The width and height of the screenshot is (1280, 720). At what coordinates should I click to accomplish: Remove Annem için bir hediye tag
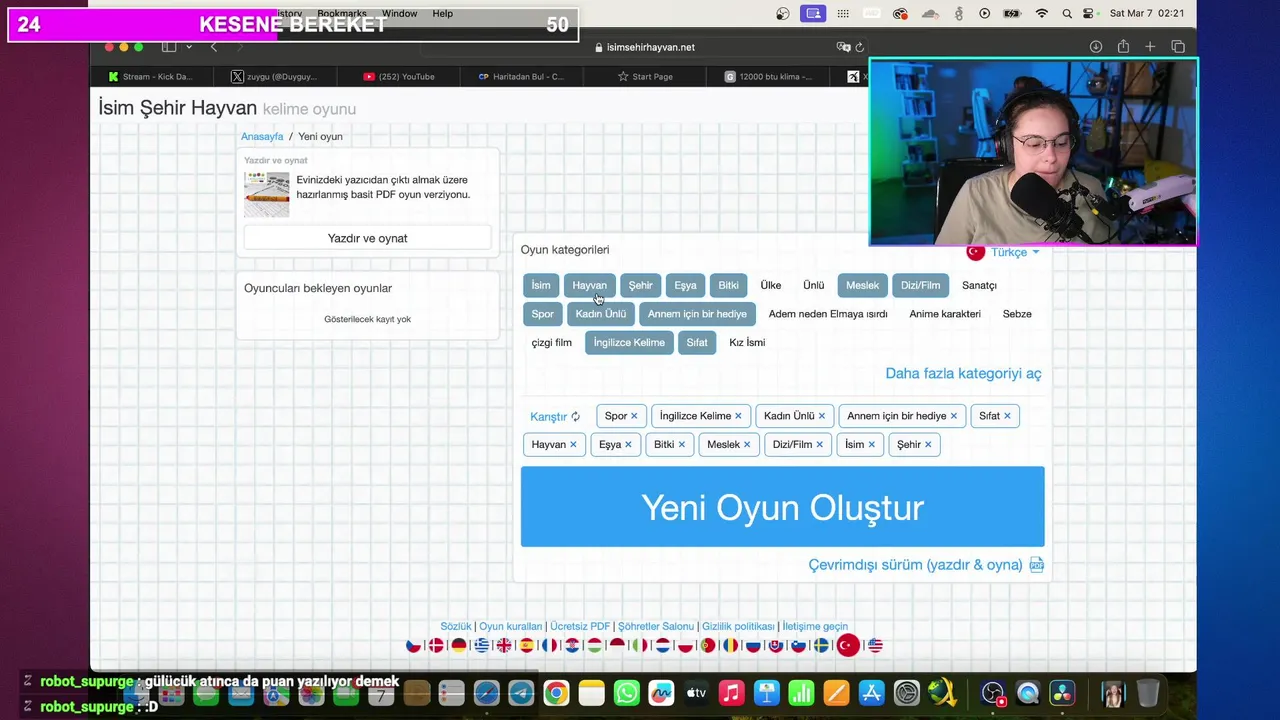954,416
